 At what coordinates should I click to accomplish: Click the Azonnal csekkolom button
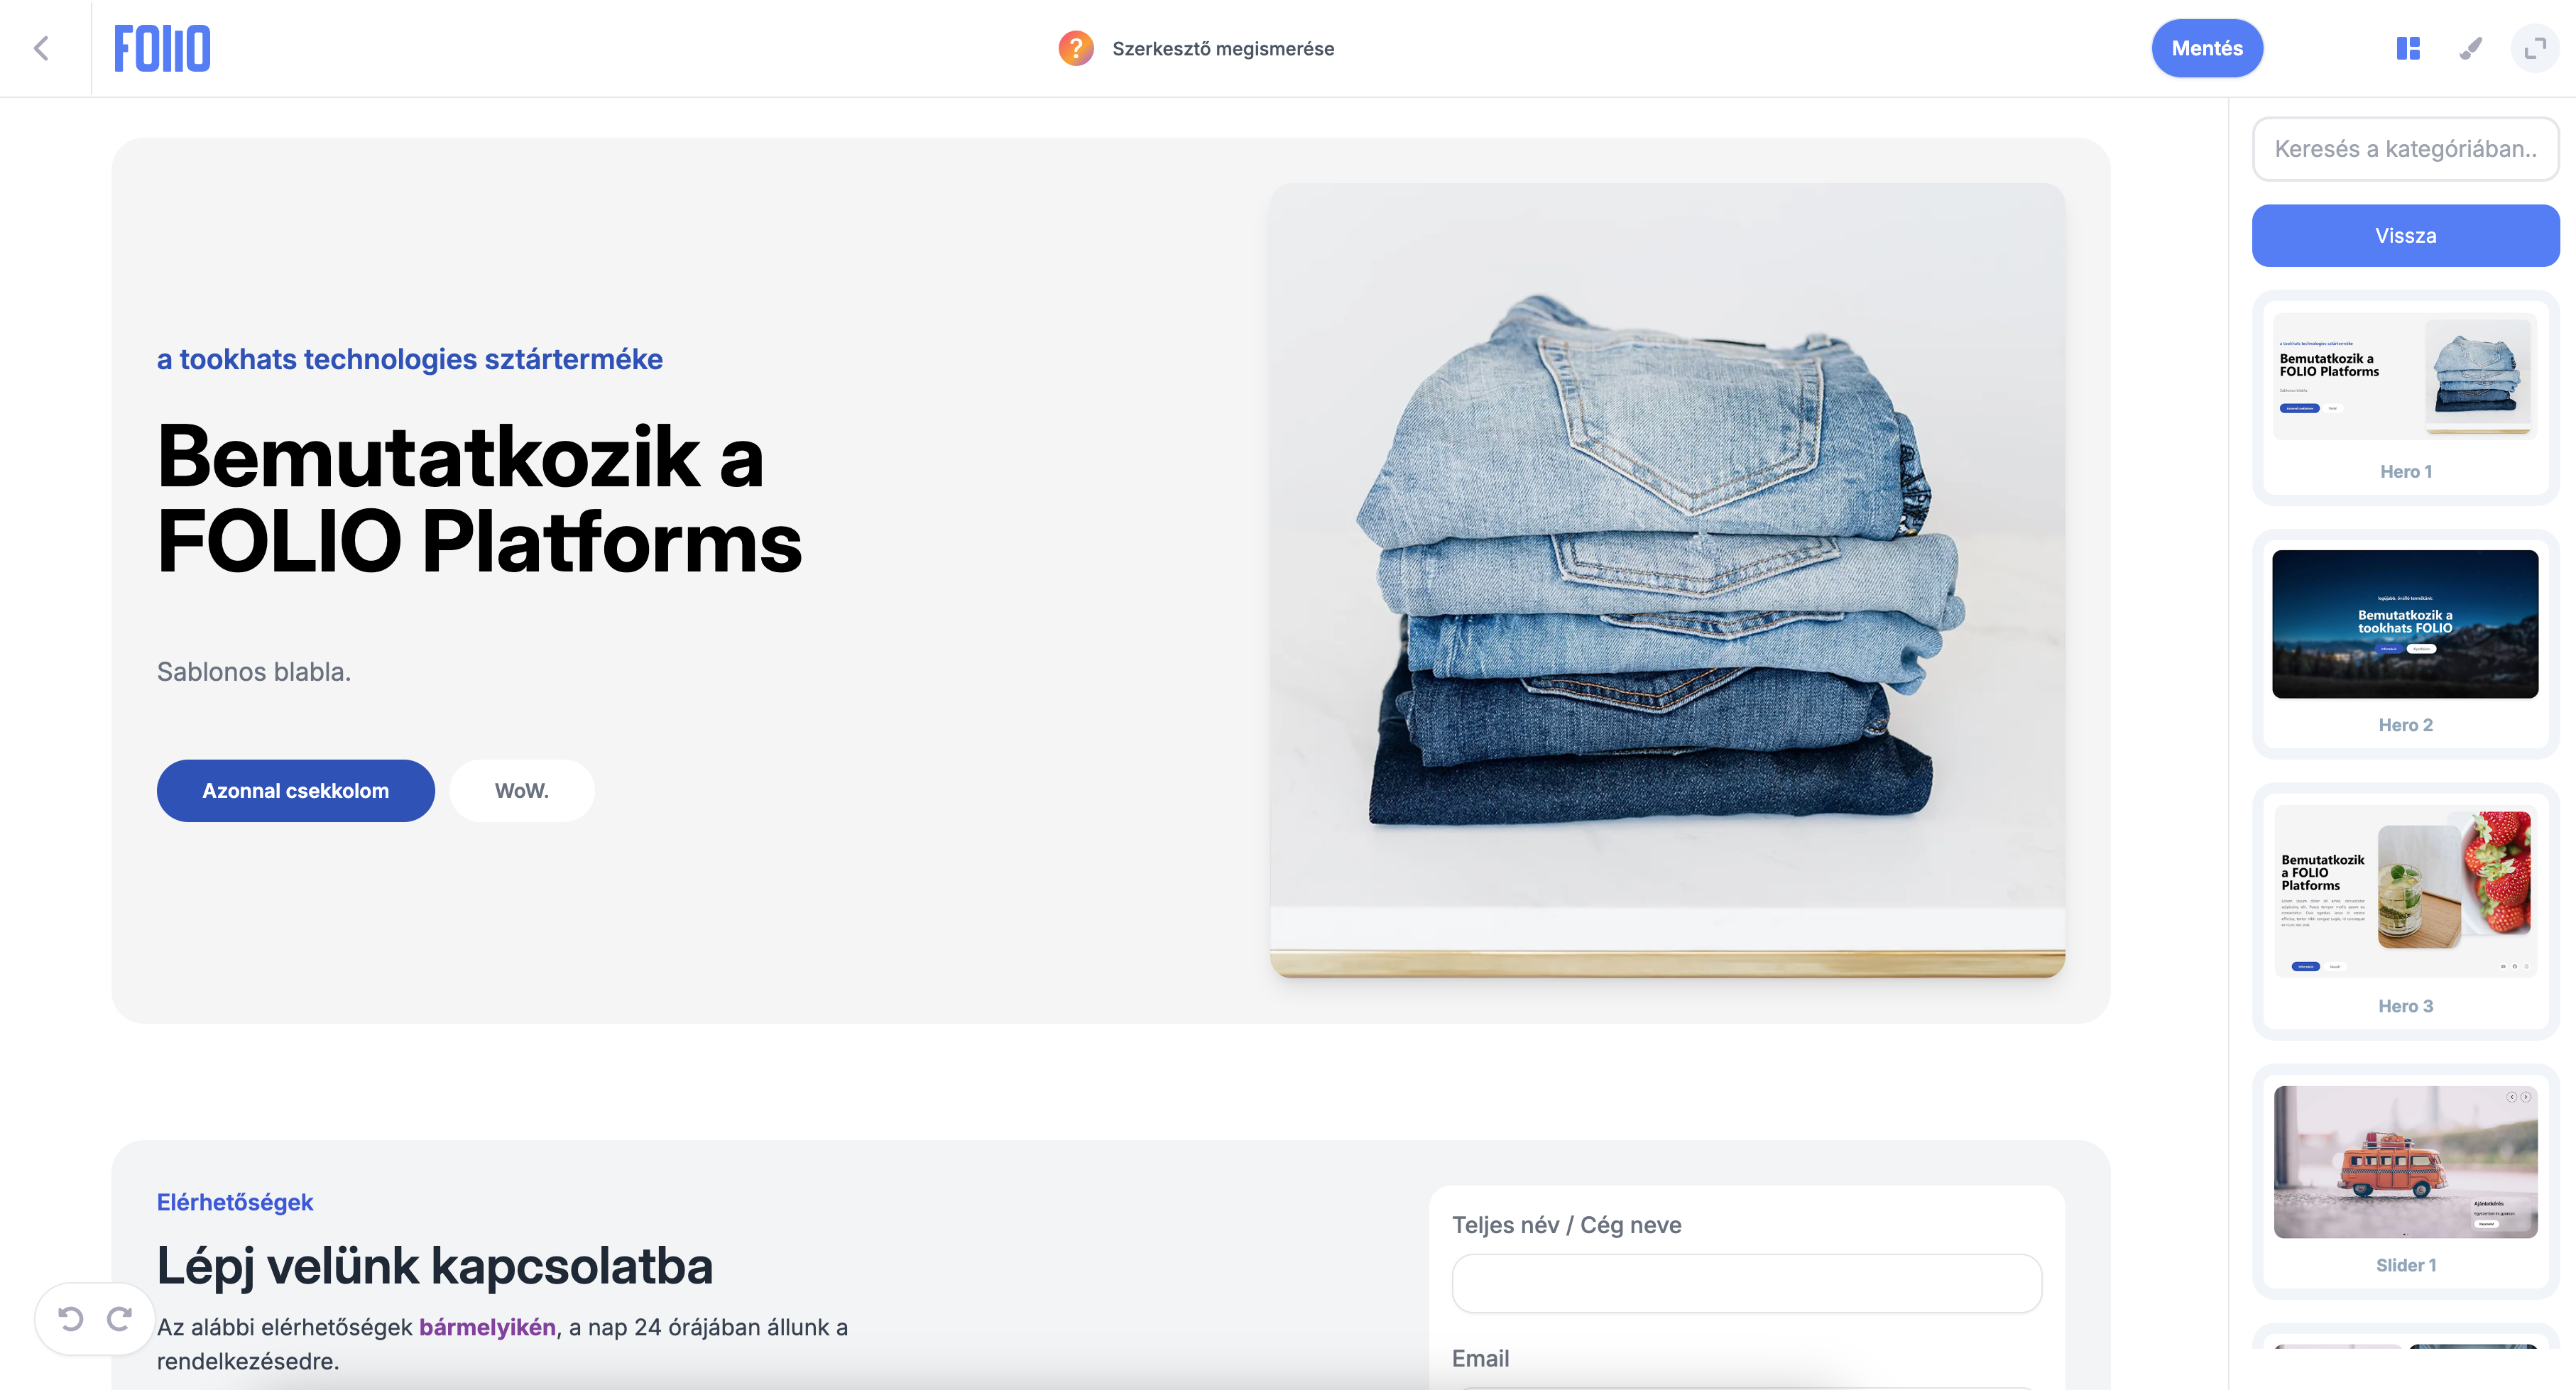coord(295,791)
